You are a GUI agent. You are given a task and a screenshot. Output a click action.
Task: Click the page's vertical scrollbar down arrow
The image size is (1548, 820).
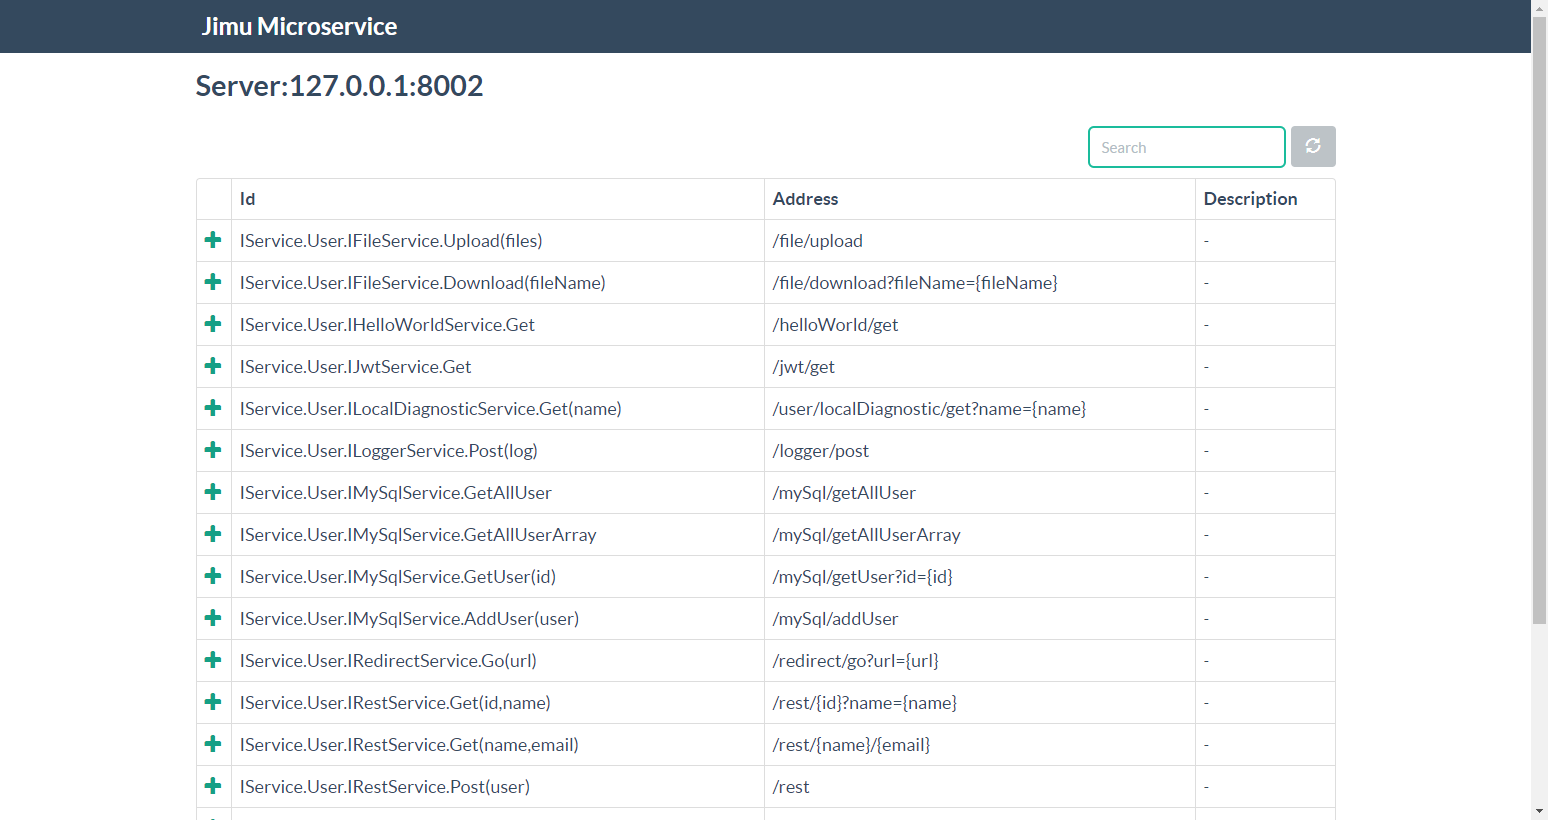[1539, 811]
